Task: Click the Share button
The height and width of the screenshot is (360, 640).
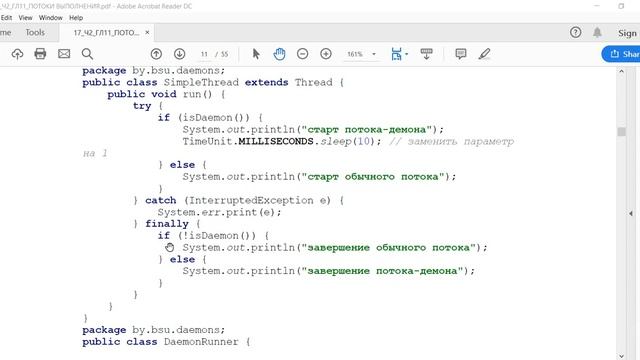Action: pos(621,54)
